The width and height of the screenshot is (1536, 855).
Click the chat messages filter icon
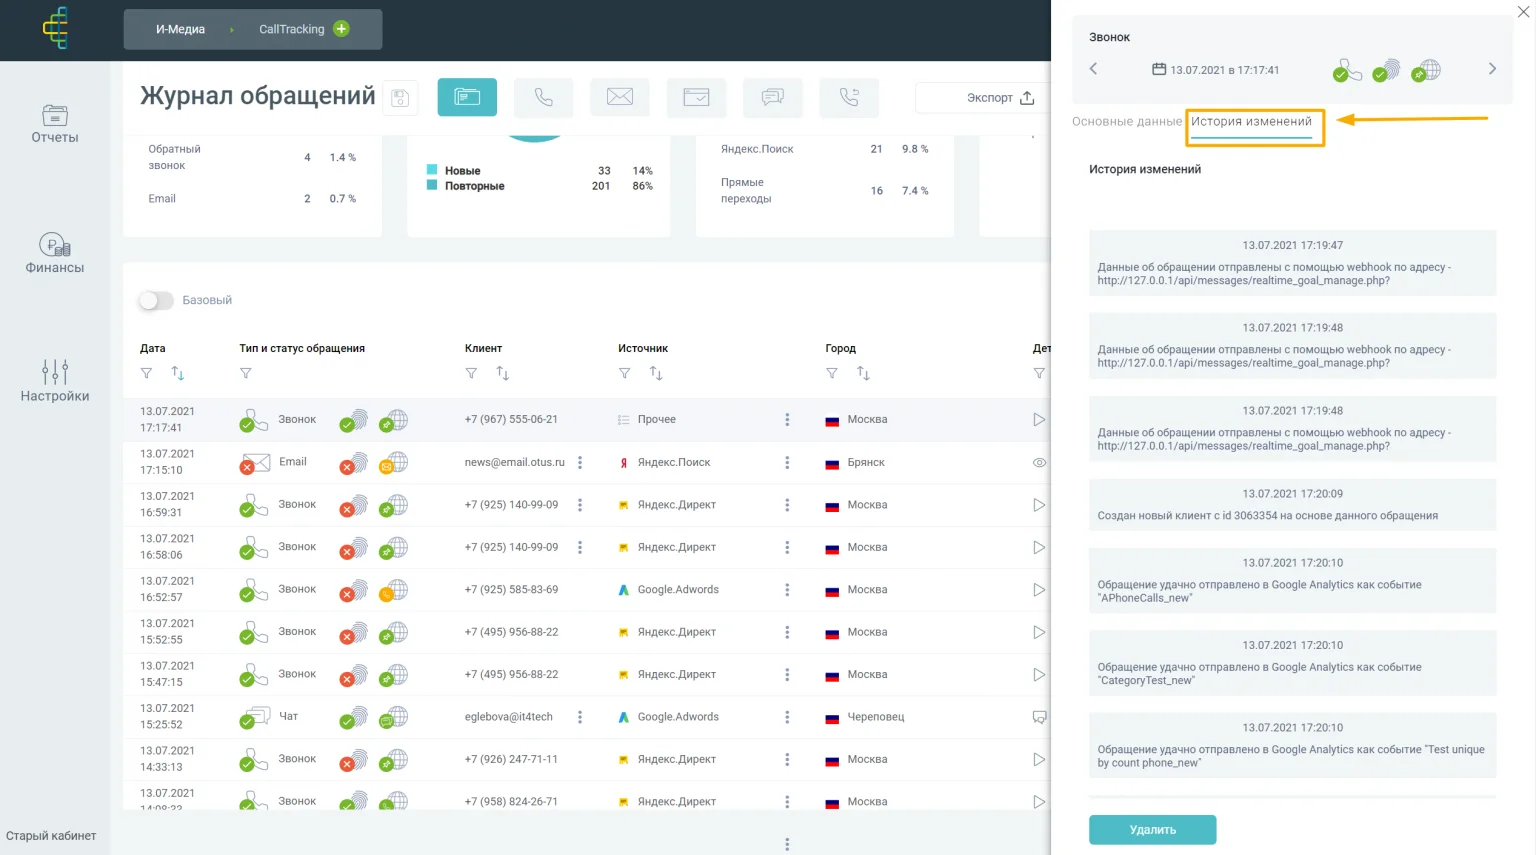772,97
